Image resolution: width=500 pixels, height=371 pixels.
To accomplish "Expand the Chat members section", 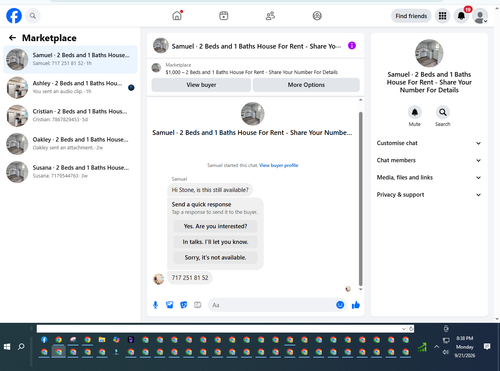I will 429,160.
